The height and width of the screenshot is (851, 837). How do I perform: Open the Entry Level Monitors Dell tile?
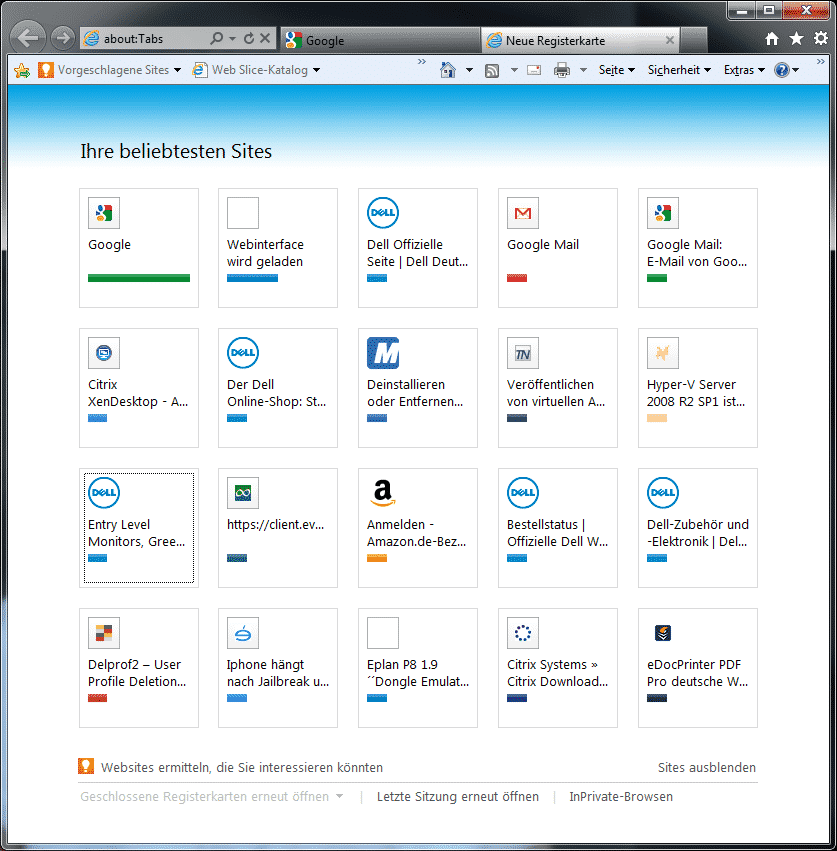(139, 528)
